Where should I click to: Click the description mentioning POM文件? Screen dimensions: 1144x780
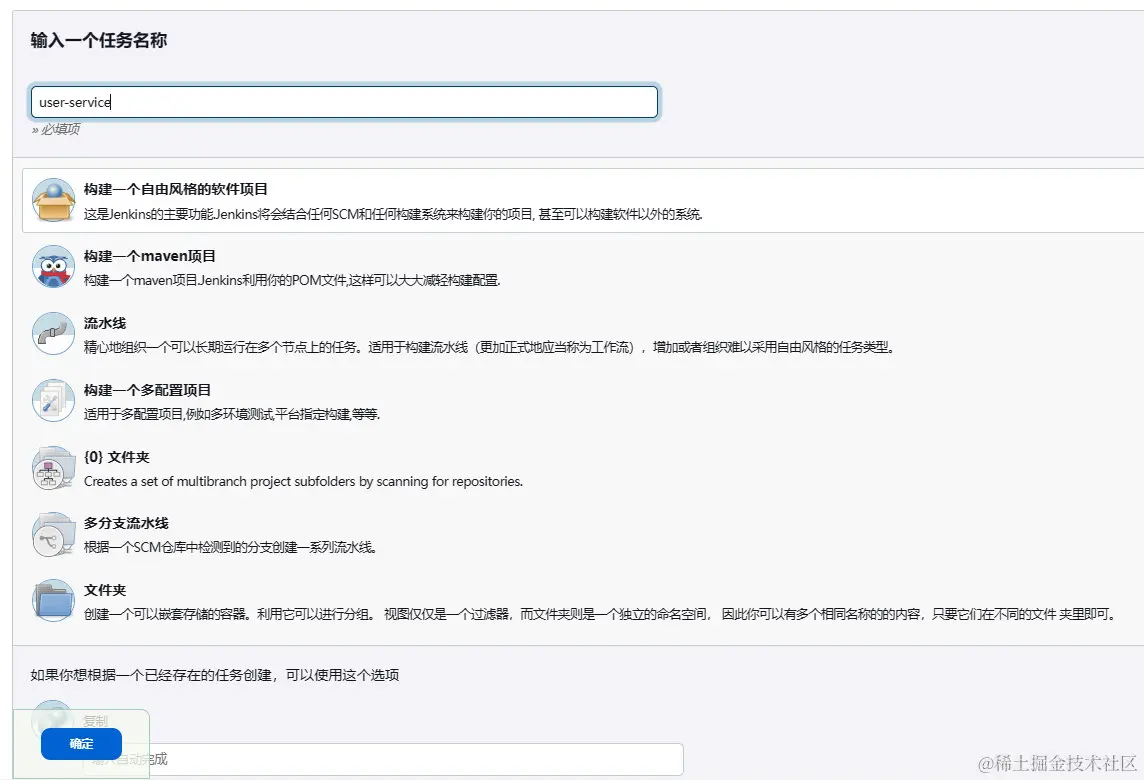point(292,280)
